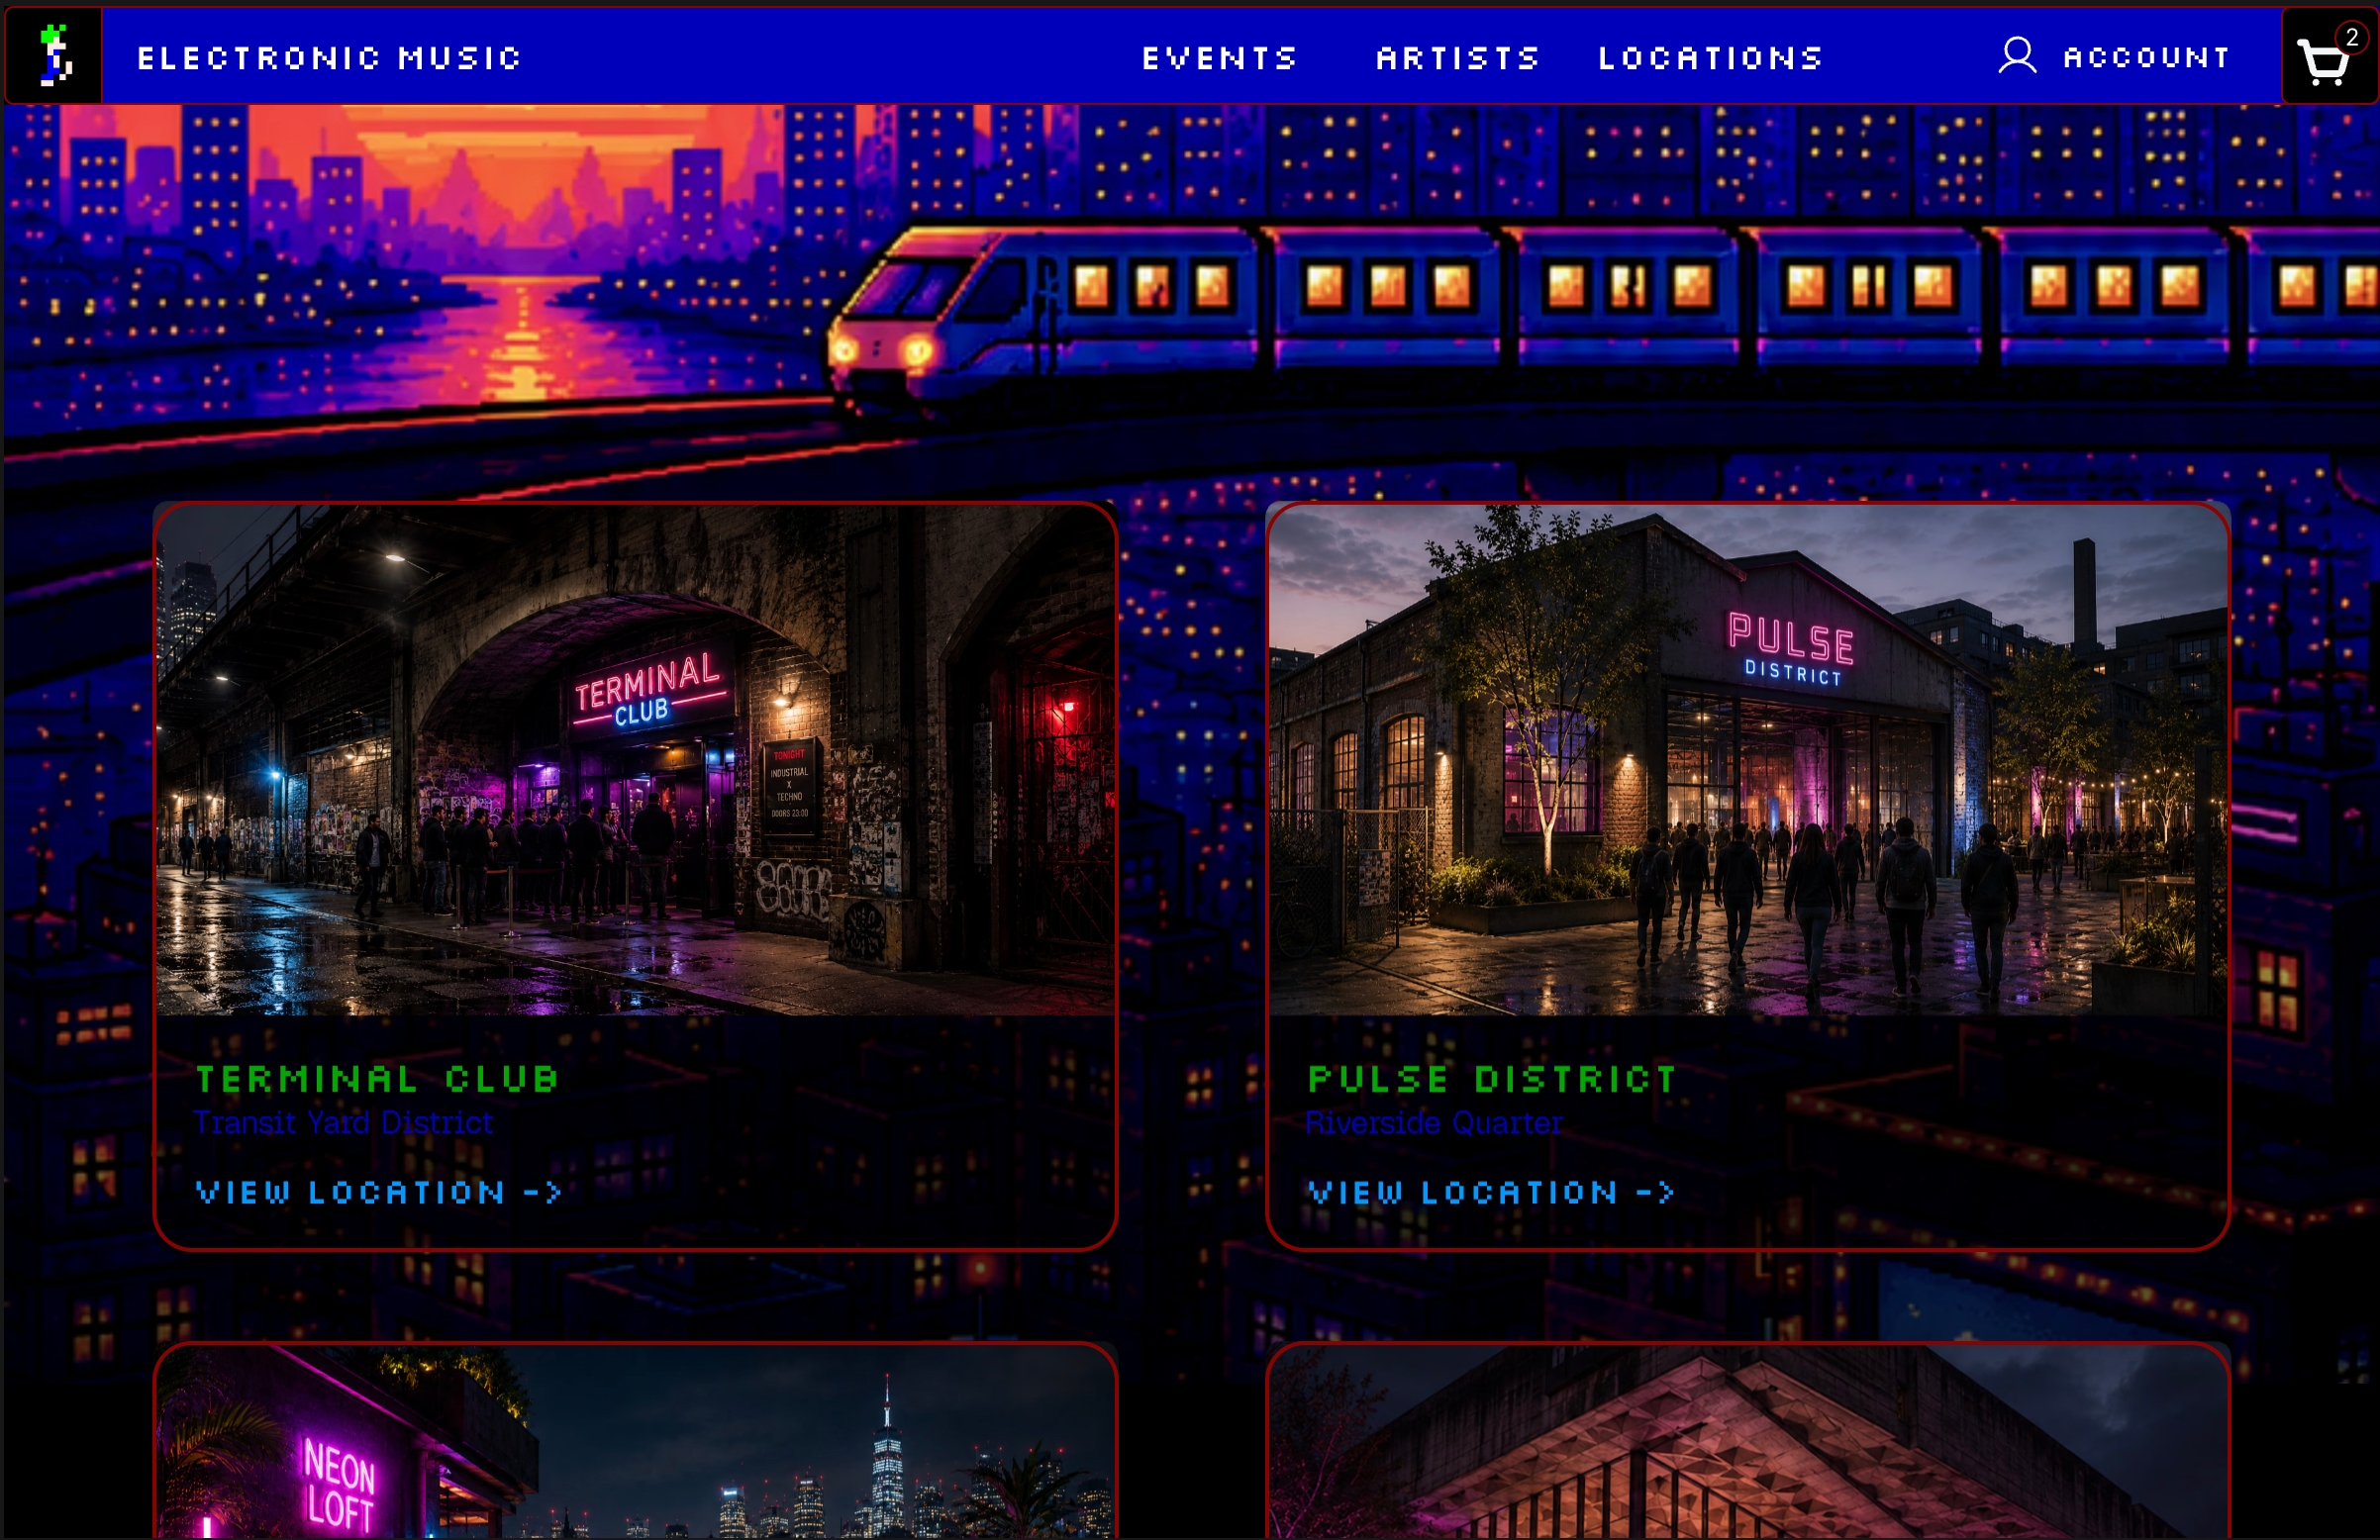Open the Events menu item
Image resolution: width=2380 pixels, height=1540 pixels.
(1220, 58)
